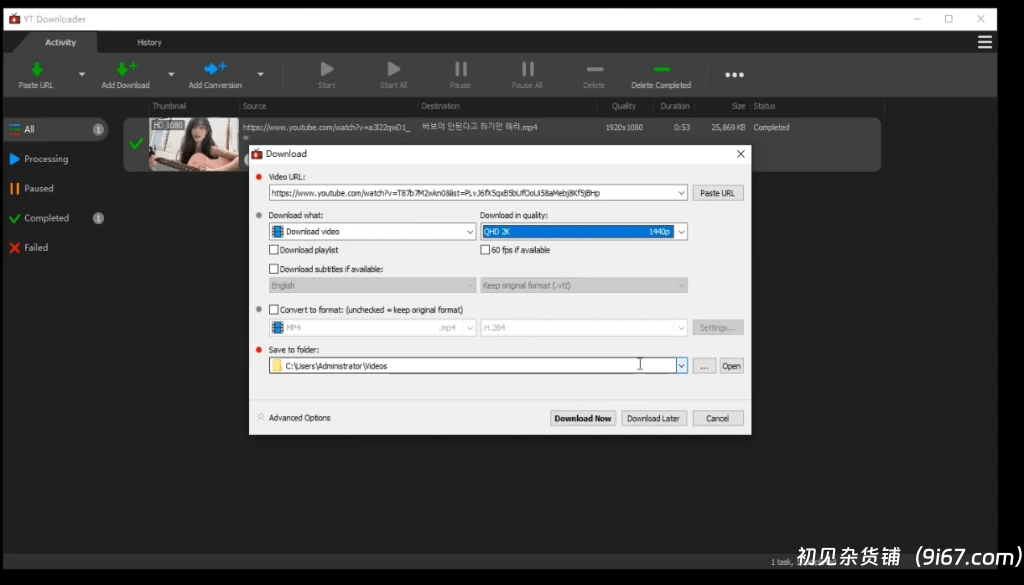This screenshot has width=1024, height=585.
Task: Open the hamburger main menu icon
Action: tap(985, 42)
